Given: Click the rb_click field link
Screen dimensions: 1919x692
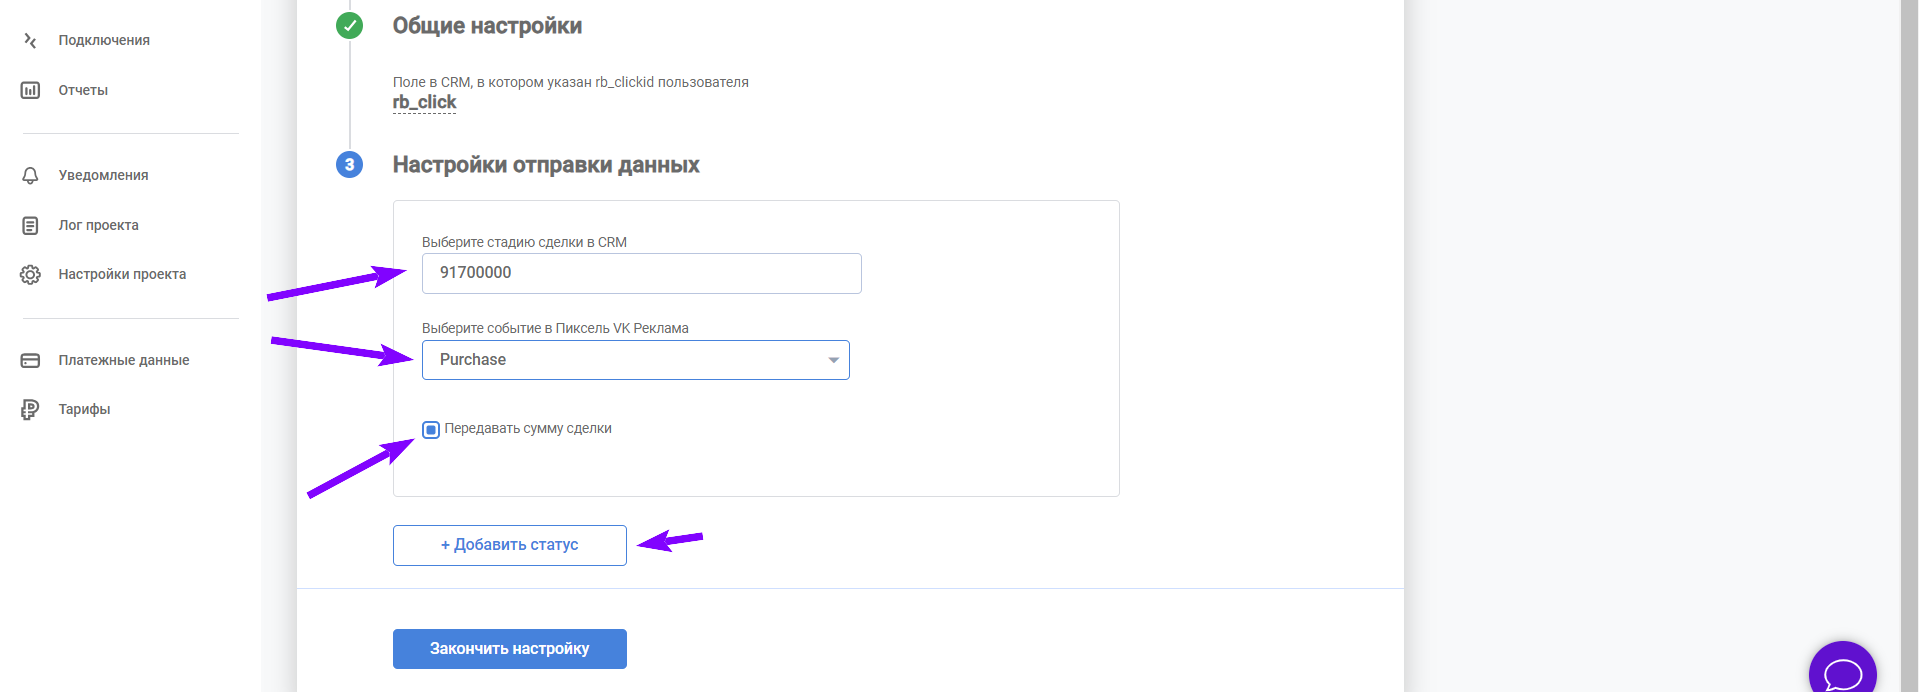Looking at the screenshot, I should (424, 102).
